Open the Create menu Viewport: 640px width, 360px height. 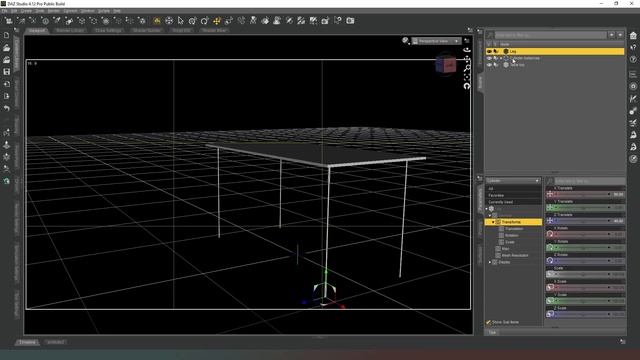[26, 11]
